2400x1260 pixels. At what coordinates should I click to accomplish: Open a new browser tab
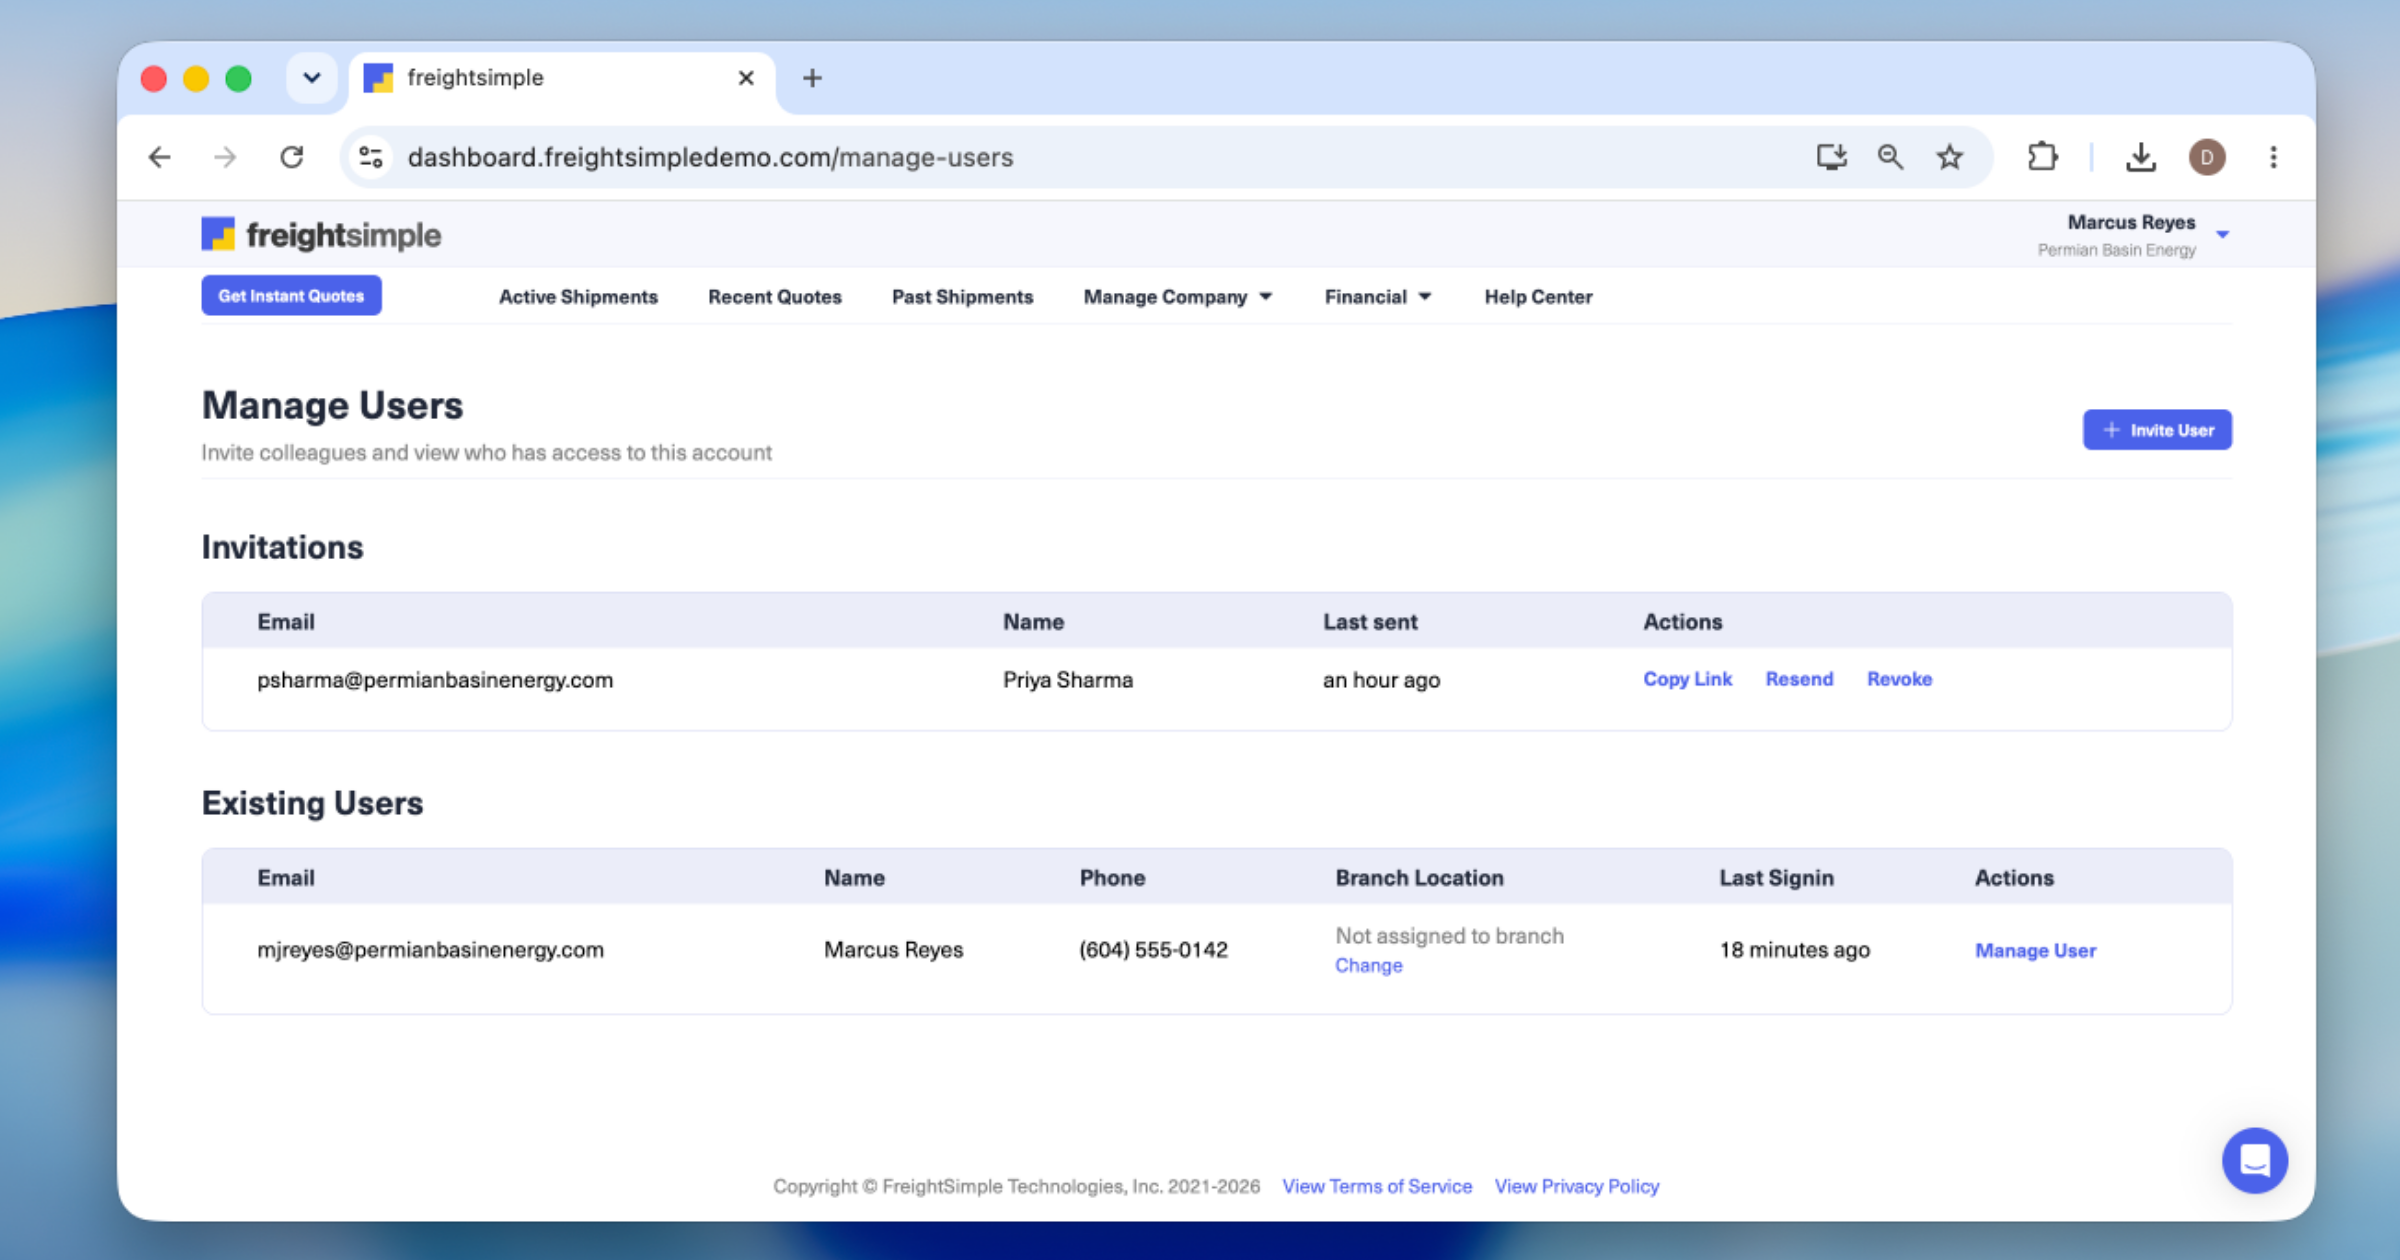(812, 78)
